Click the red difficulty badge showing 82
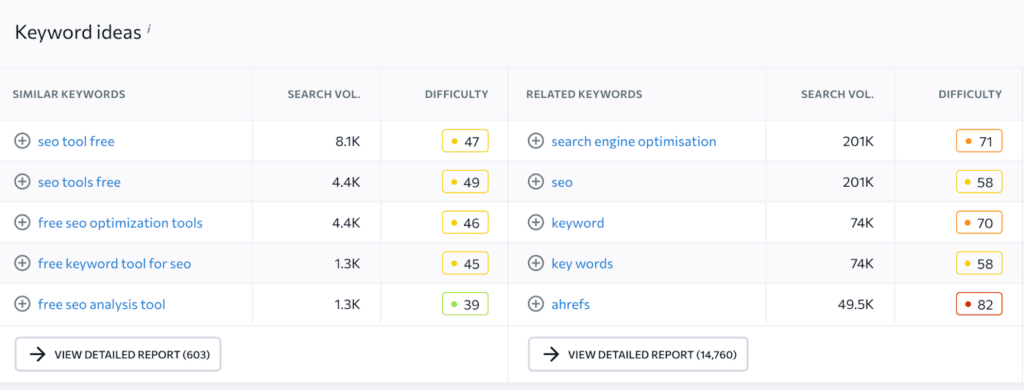Viewport: 1024px width, 390px height. click(x=979, y=304)
